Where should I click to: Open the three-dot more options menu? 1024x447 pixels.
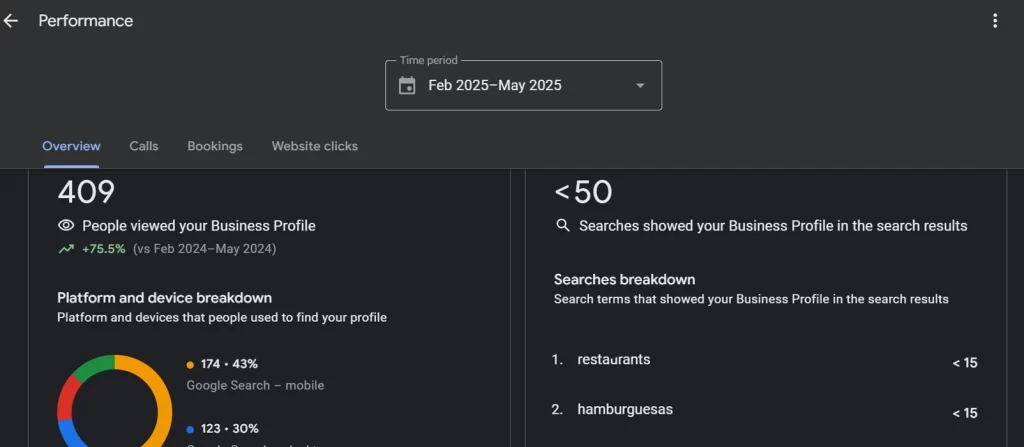pos(994,21)
